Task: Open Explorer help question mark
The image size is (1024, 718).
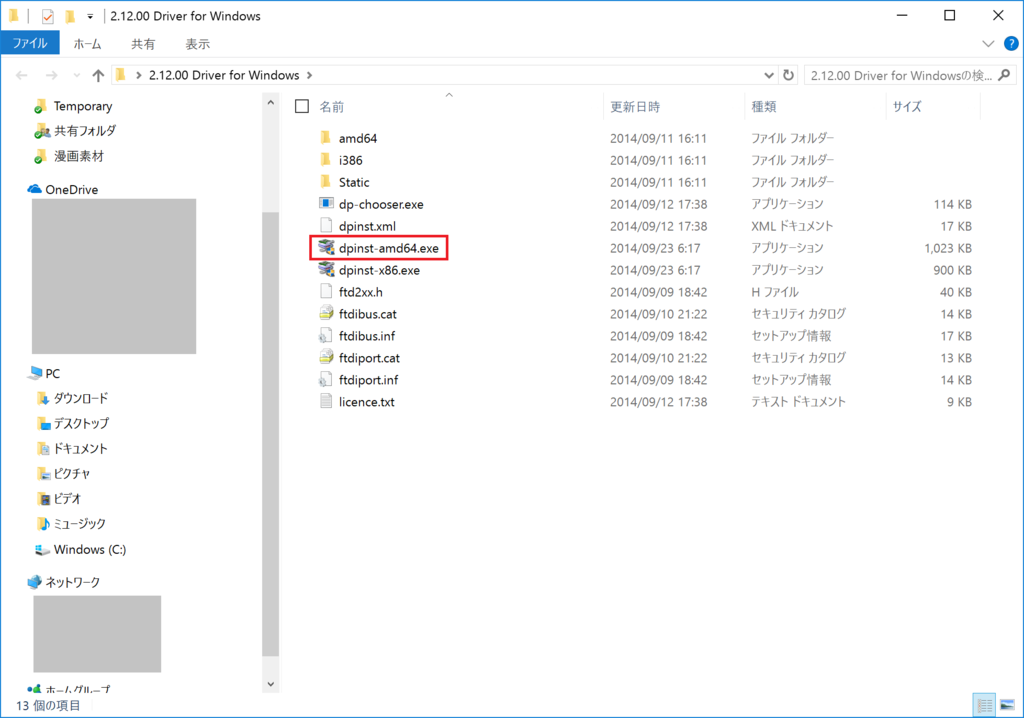Action: tap(1011, 44)
